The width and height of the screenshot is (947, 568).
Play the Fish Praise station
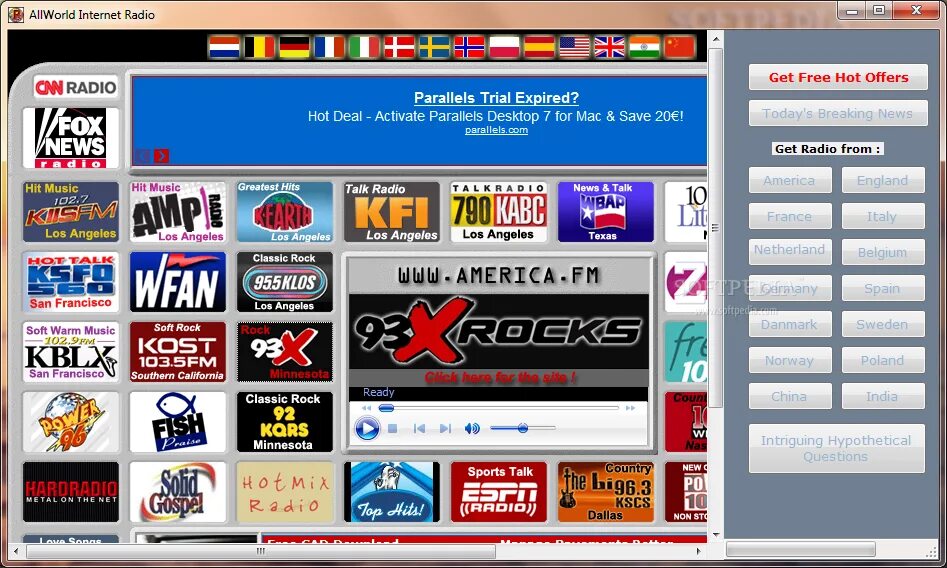click(178, 422)
